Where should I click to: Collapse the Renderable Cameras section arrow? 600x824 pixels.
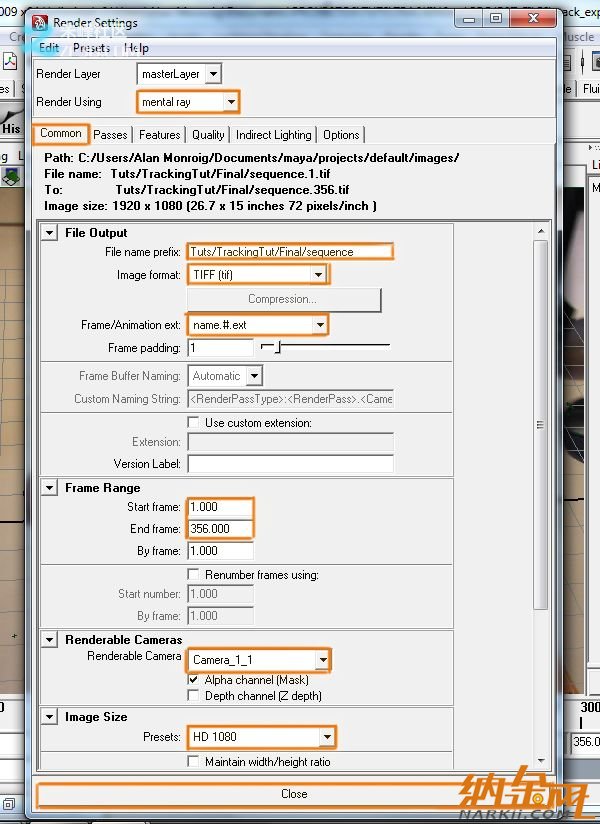click(x=50, y=640)
